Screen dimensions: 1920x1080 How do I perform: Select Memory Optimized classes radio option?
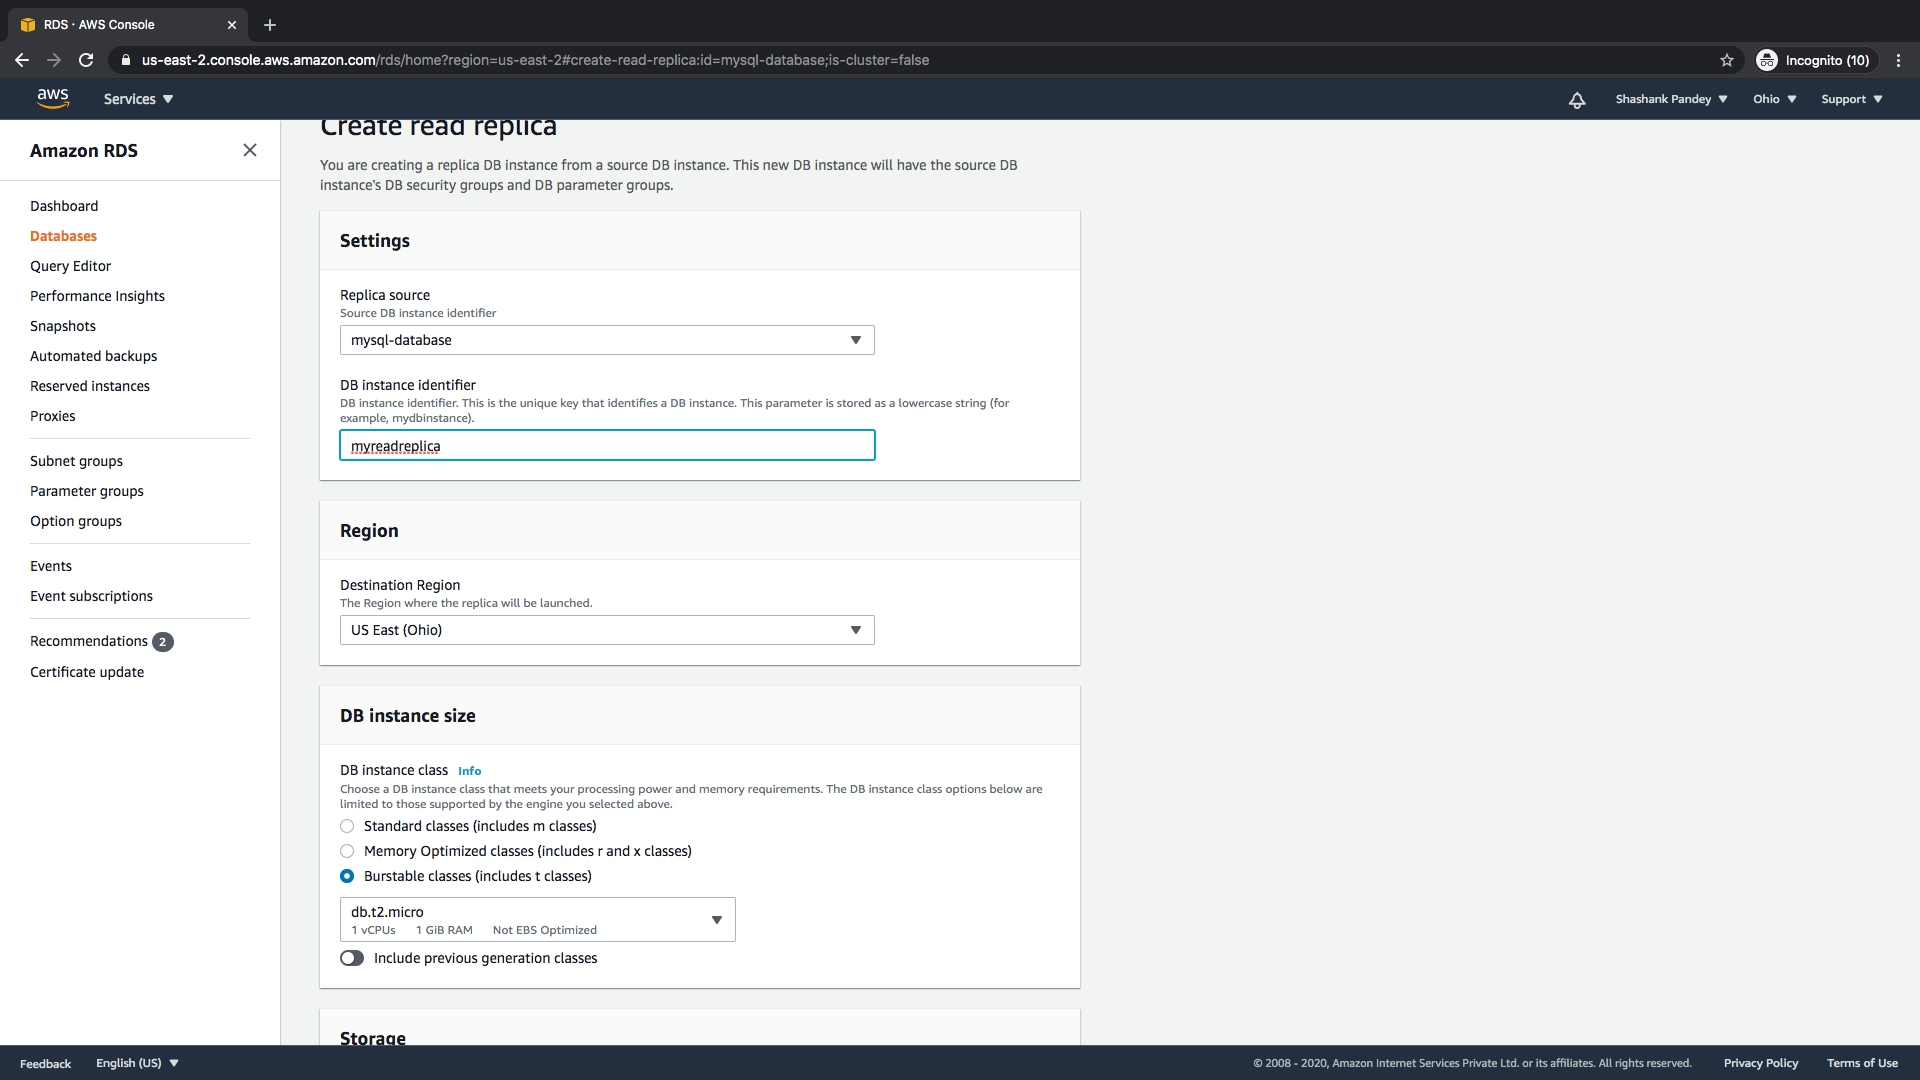point(347,851)
